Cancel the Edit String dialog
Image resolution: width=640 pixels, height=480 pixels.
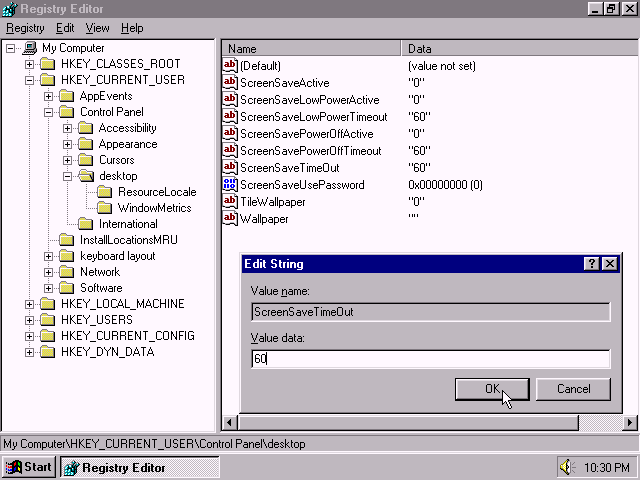[573, 389]
